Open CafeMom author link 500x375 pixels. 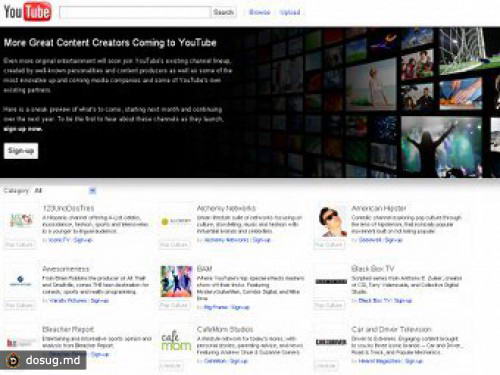tap(215, 361)
